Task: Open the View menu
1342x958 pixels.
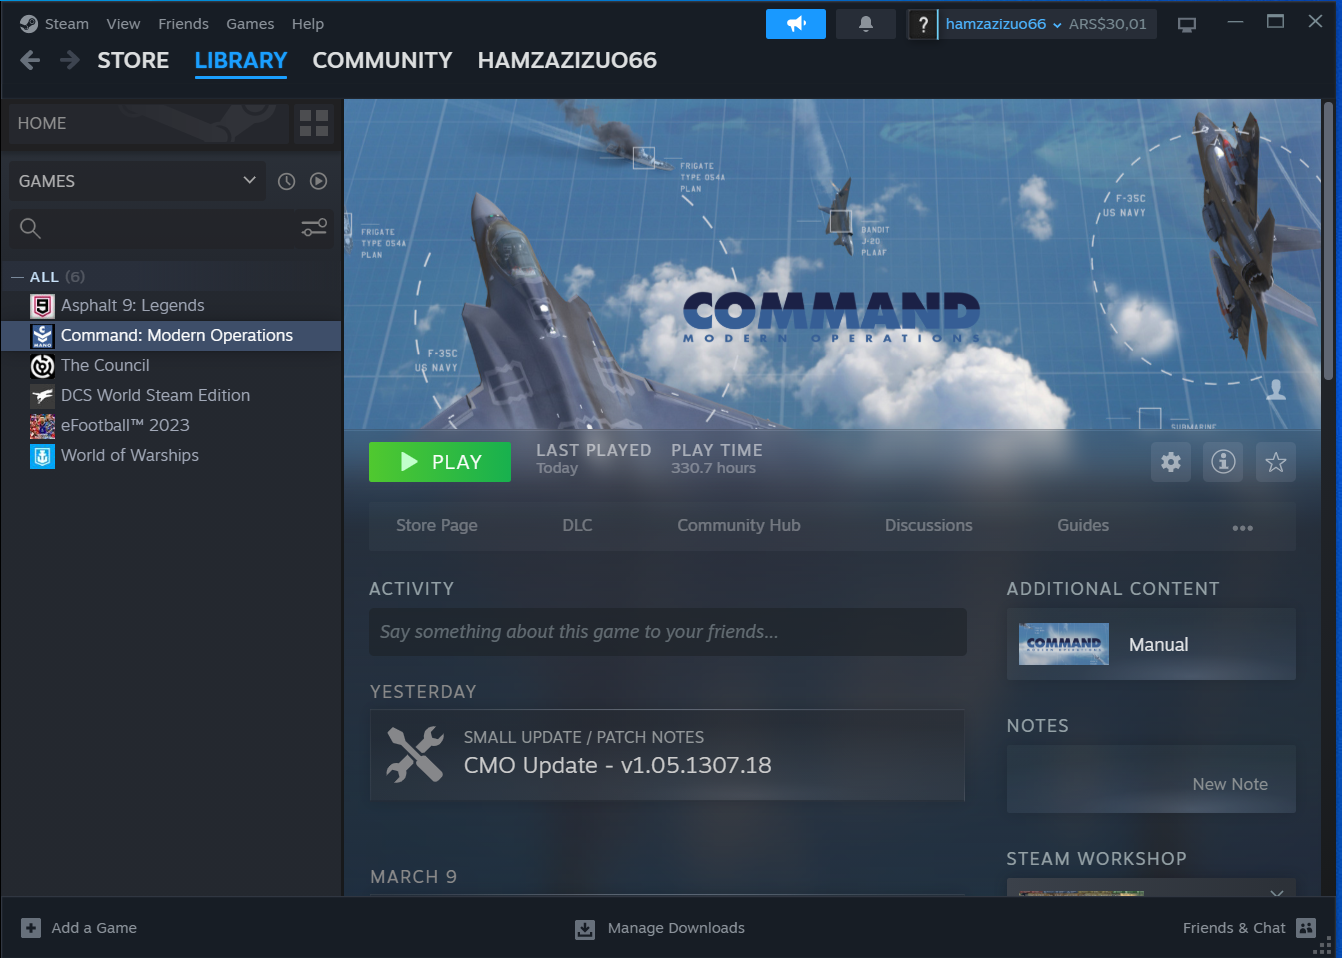Action: 123,24
